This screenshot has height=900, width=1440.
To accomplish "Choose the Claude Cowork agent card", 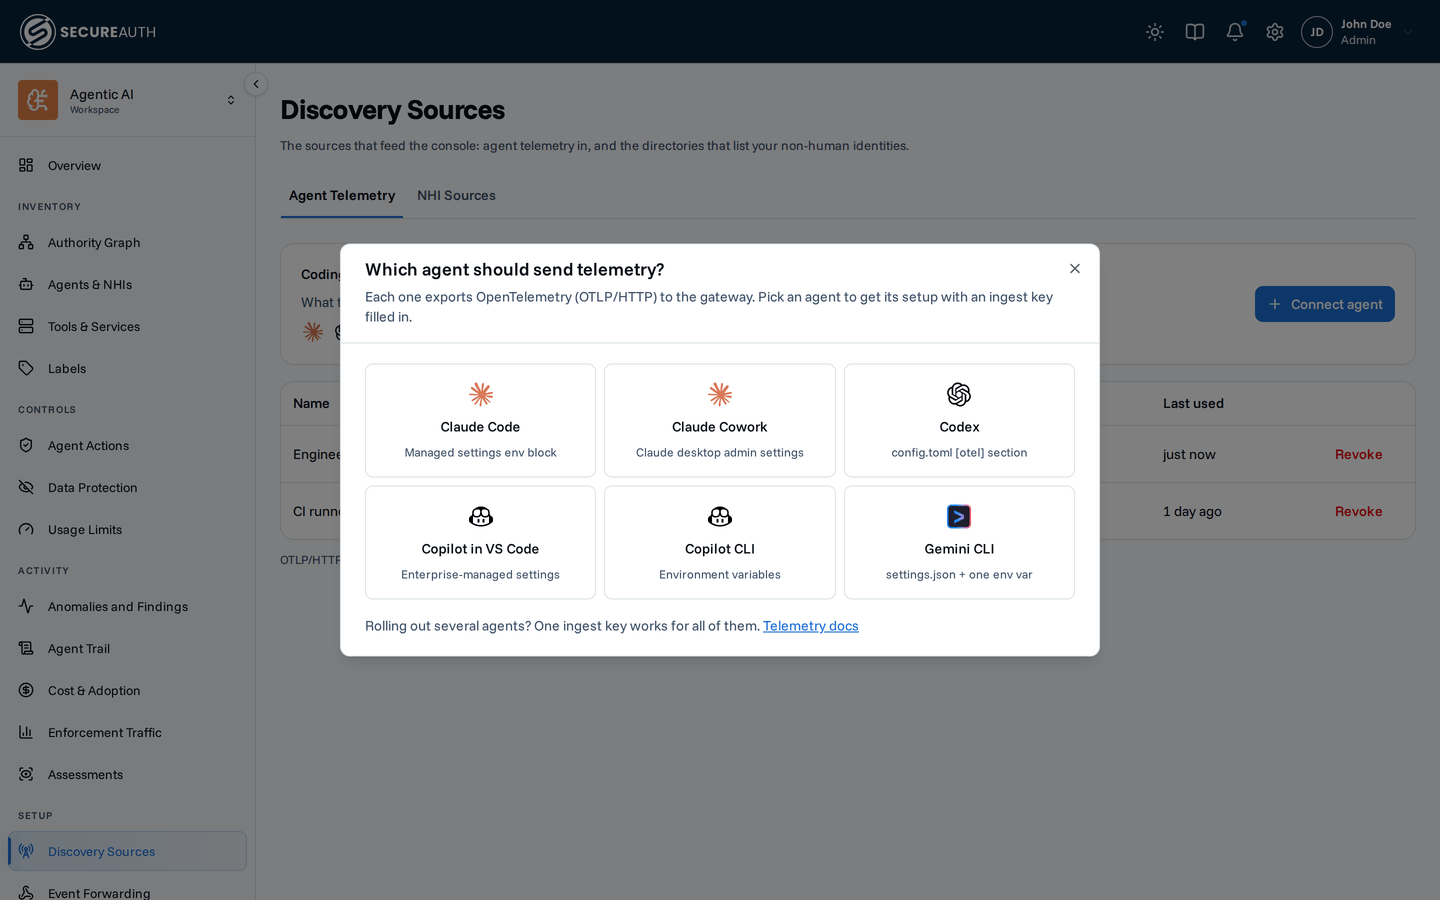I will (720, 420).
